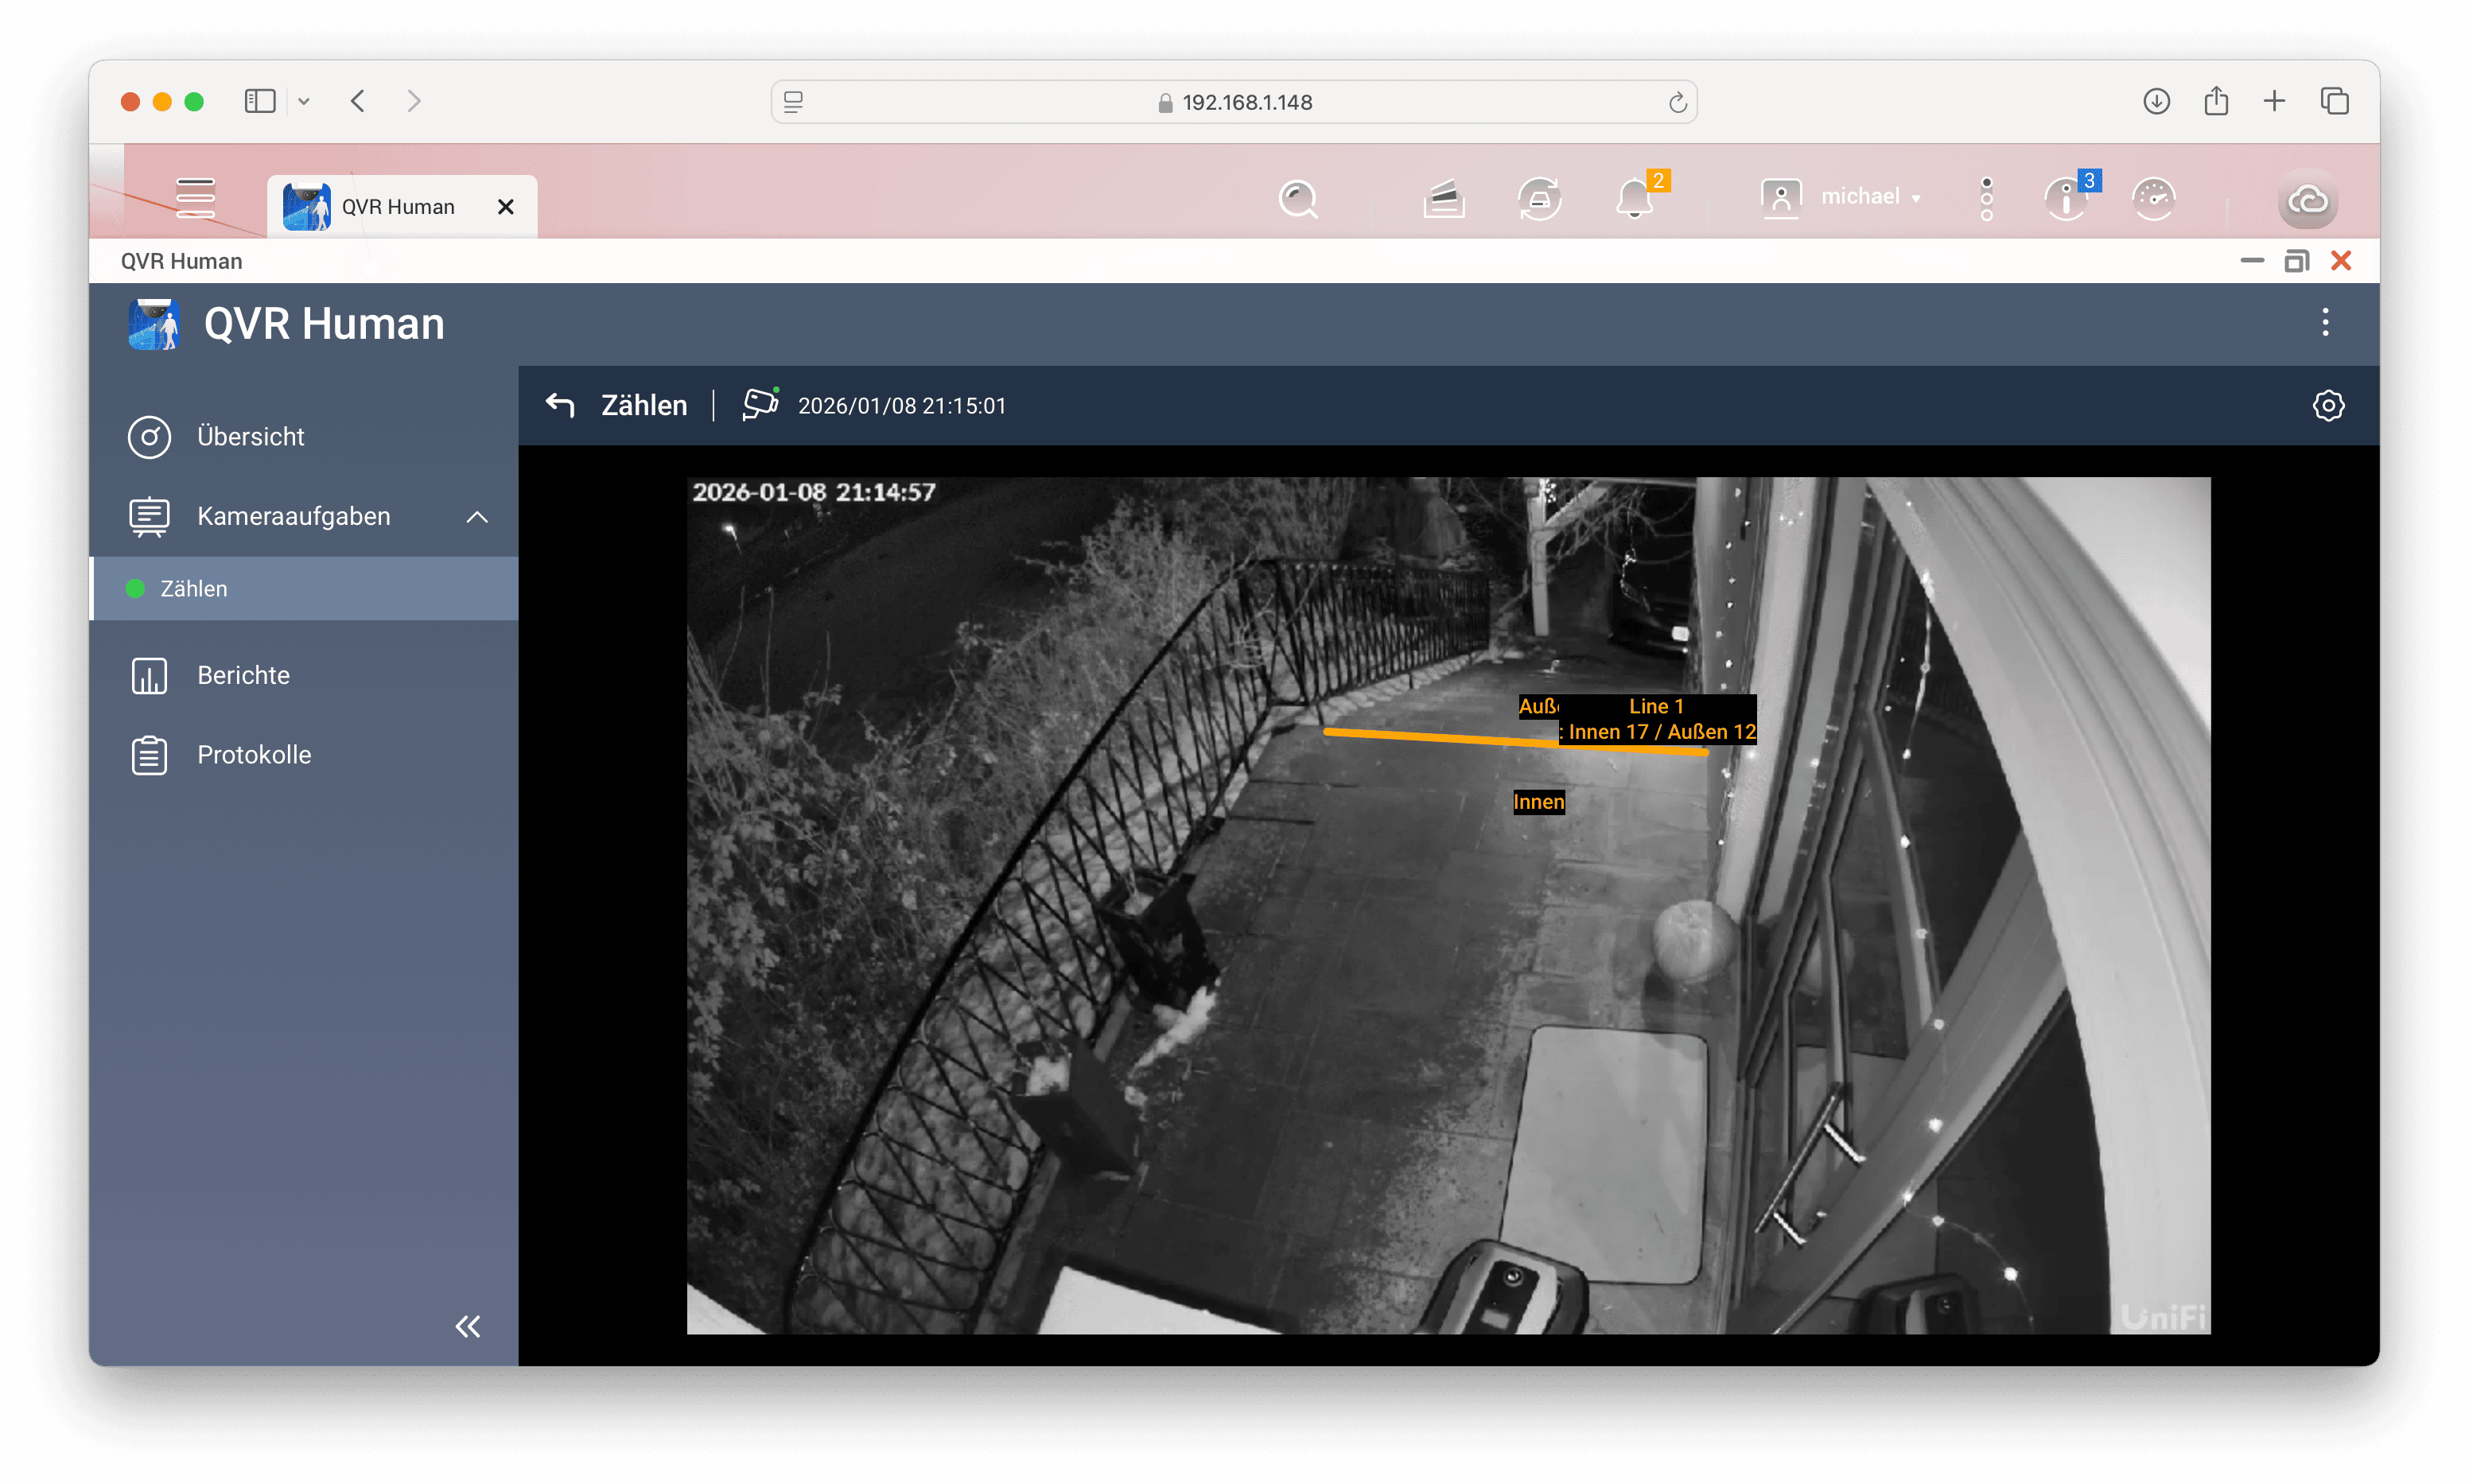Click the QTS search magnifier icon
The image size is (2469, 1484).
pos(1298,199)
